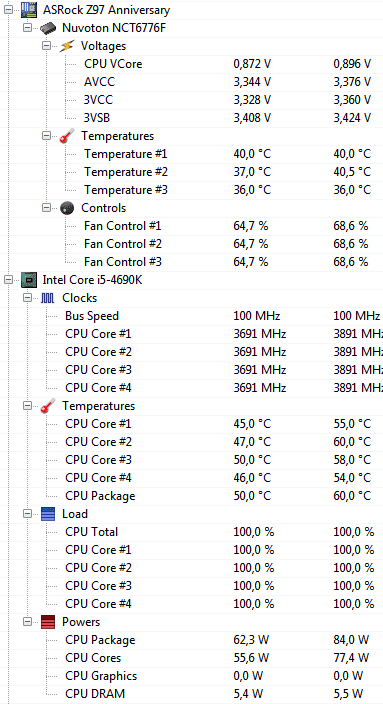Select the CPU DRAM power row
This screenshot has height=704, width=383.
[191, 694]
